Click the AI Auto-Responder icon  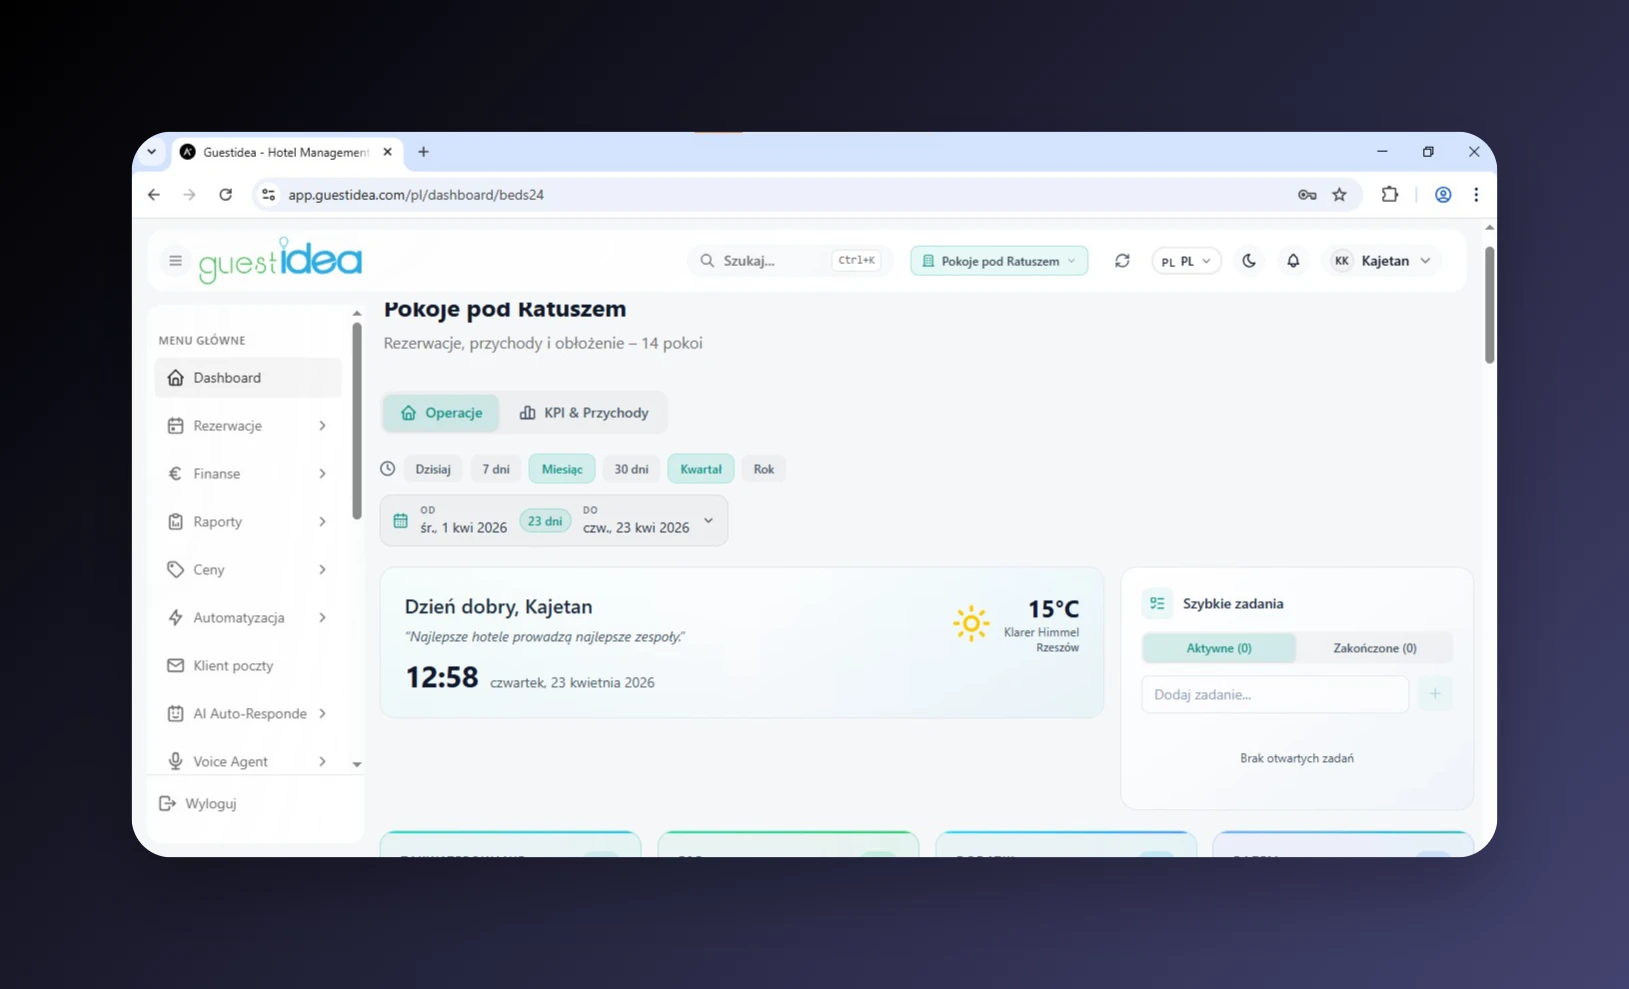tap(175, 714)
